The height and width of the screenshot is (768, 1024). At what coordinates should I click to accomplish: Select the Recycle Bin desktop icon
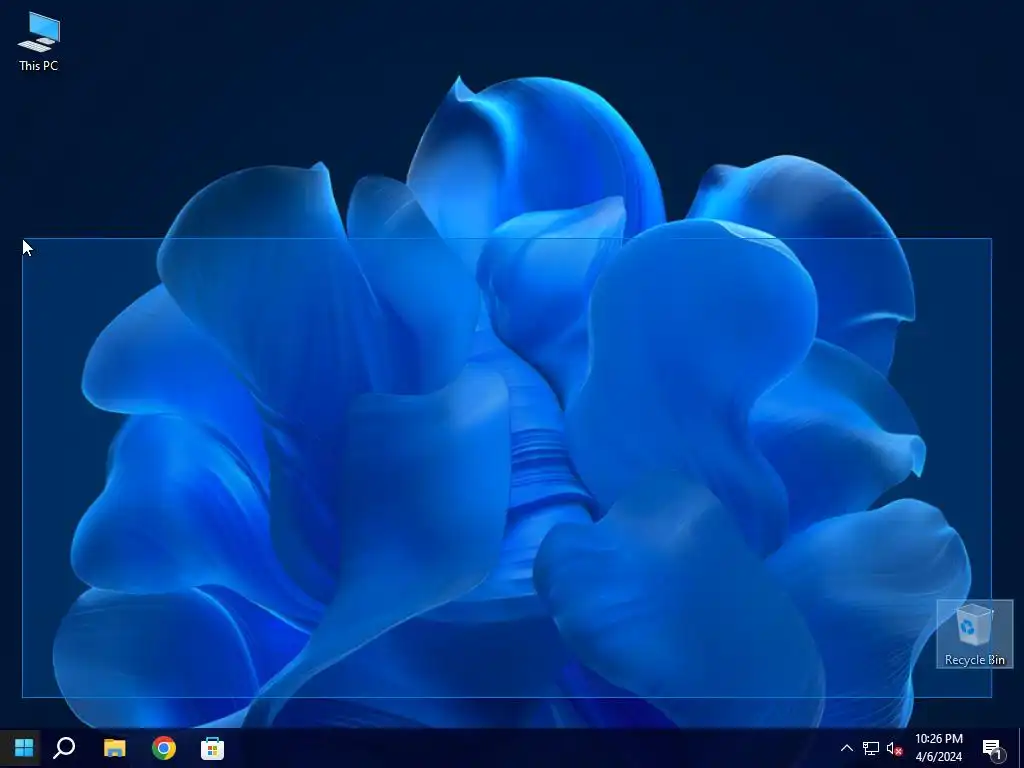[x=974, y=634]
